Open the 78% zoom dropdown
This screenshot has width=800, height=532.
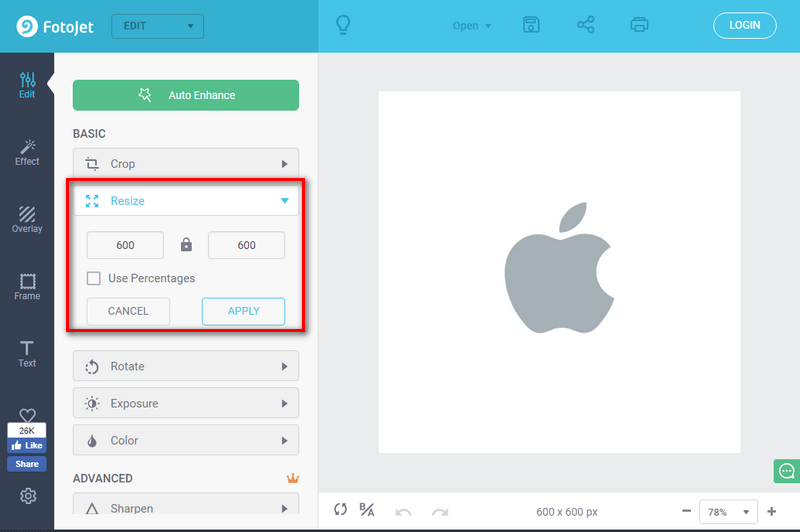(x=728, y=512)
